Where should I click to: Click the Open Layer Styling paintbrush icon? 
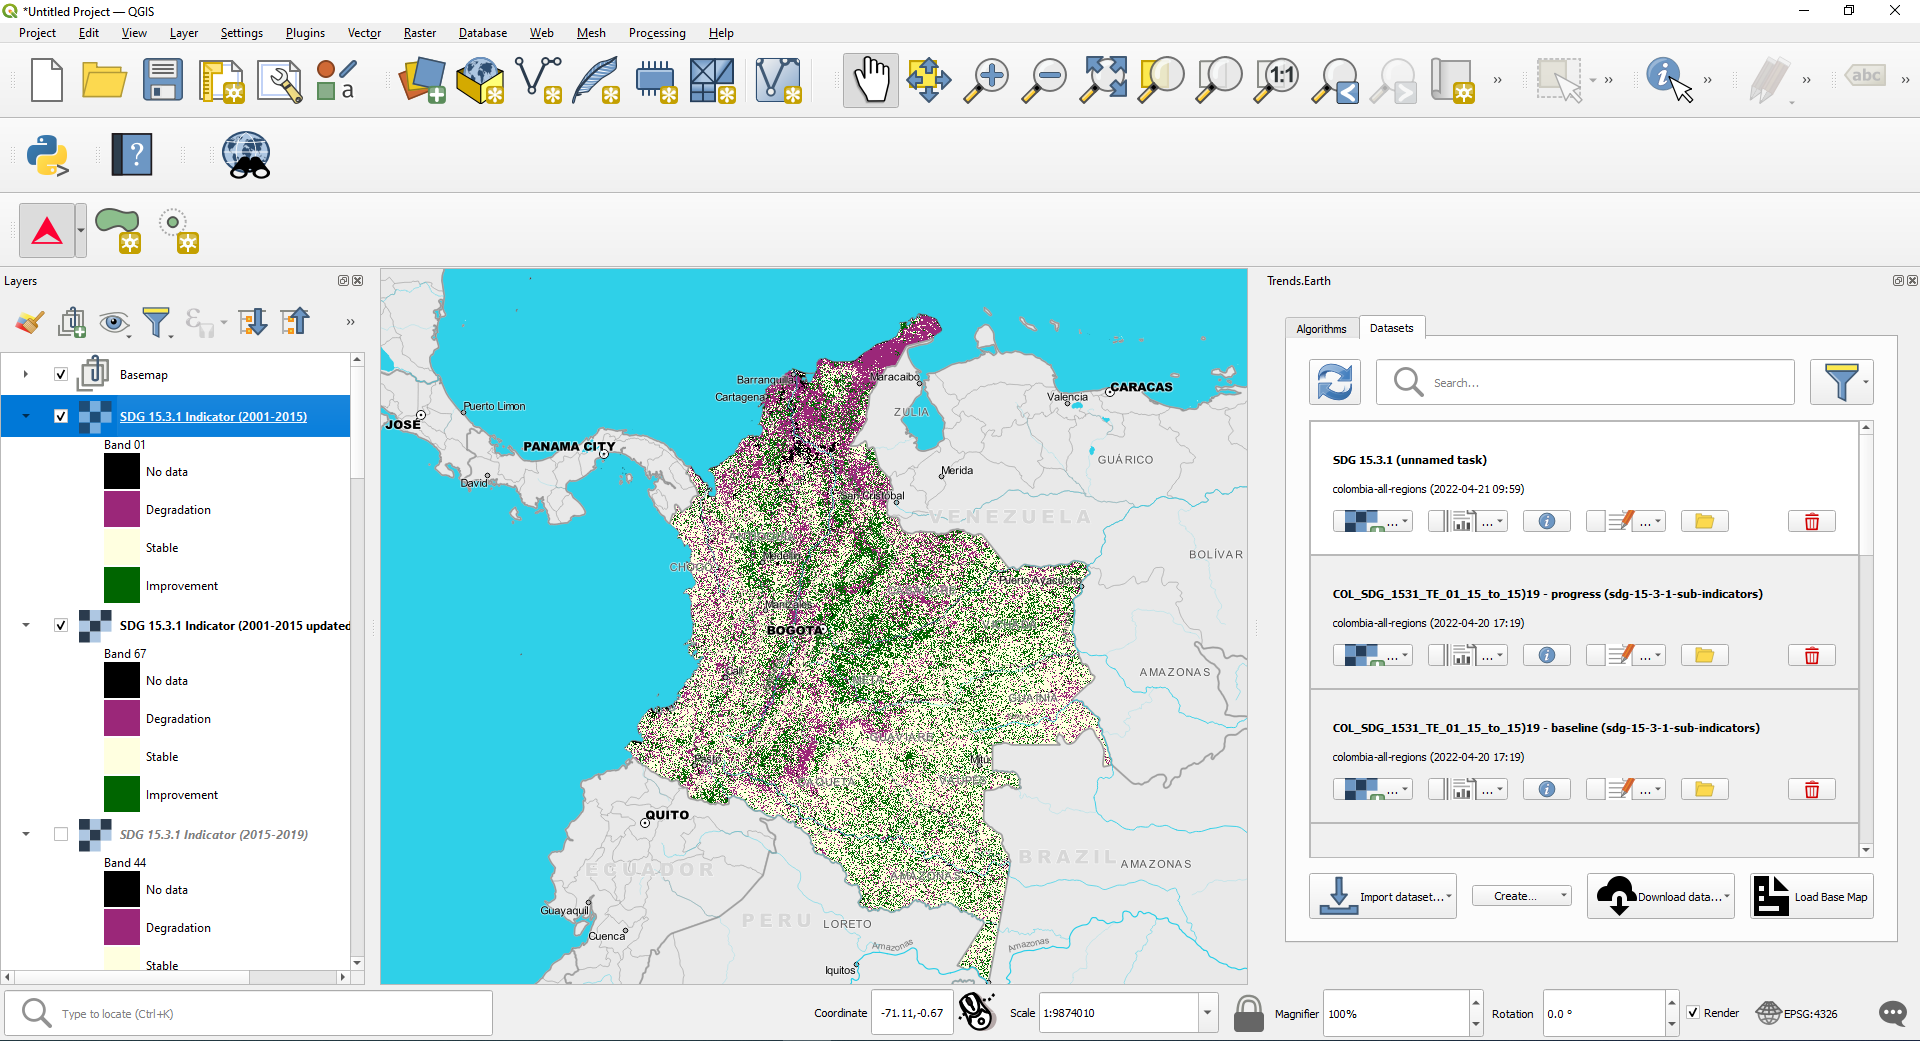29,322
